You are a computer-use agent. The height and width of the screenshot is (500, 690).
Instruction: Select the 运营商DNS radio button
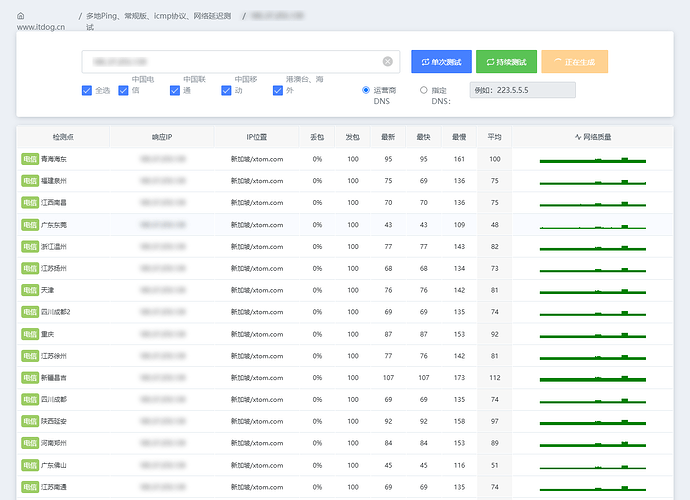pyautogui.click(x=366, y=90)
